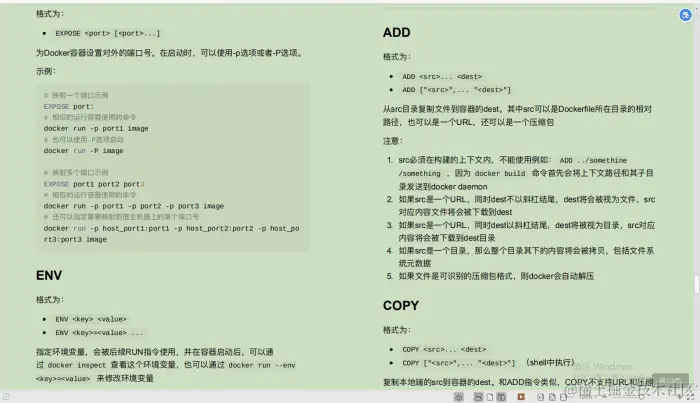Select the two-page layout icon
This screenshot has height=403, width=700.
(501, 397)
